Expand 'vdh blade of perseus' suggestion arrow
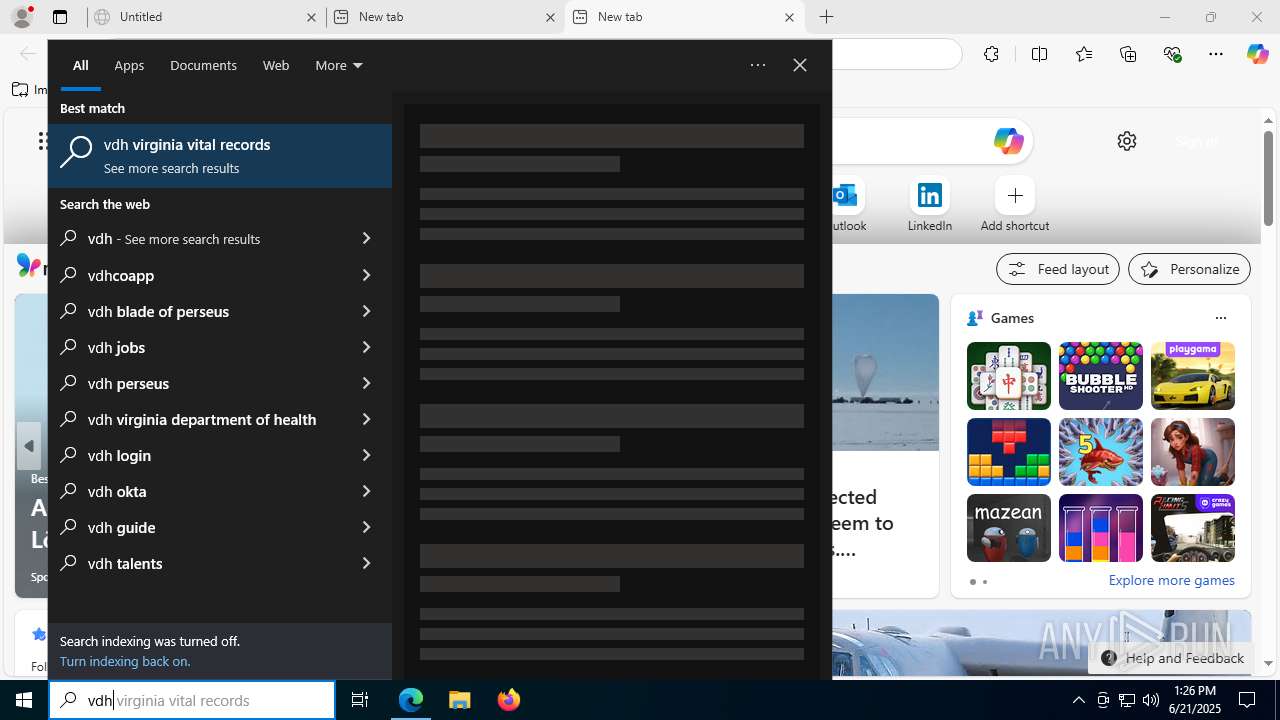This screenshot has width=1280, height=720. pyautogui.click(x=366, y=311)
